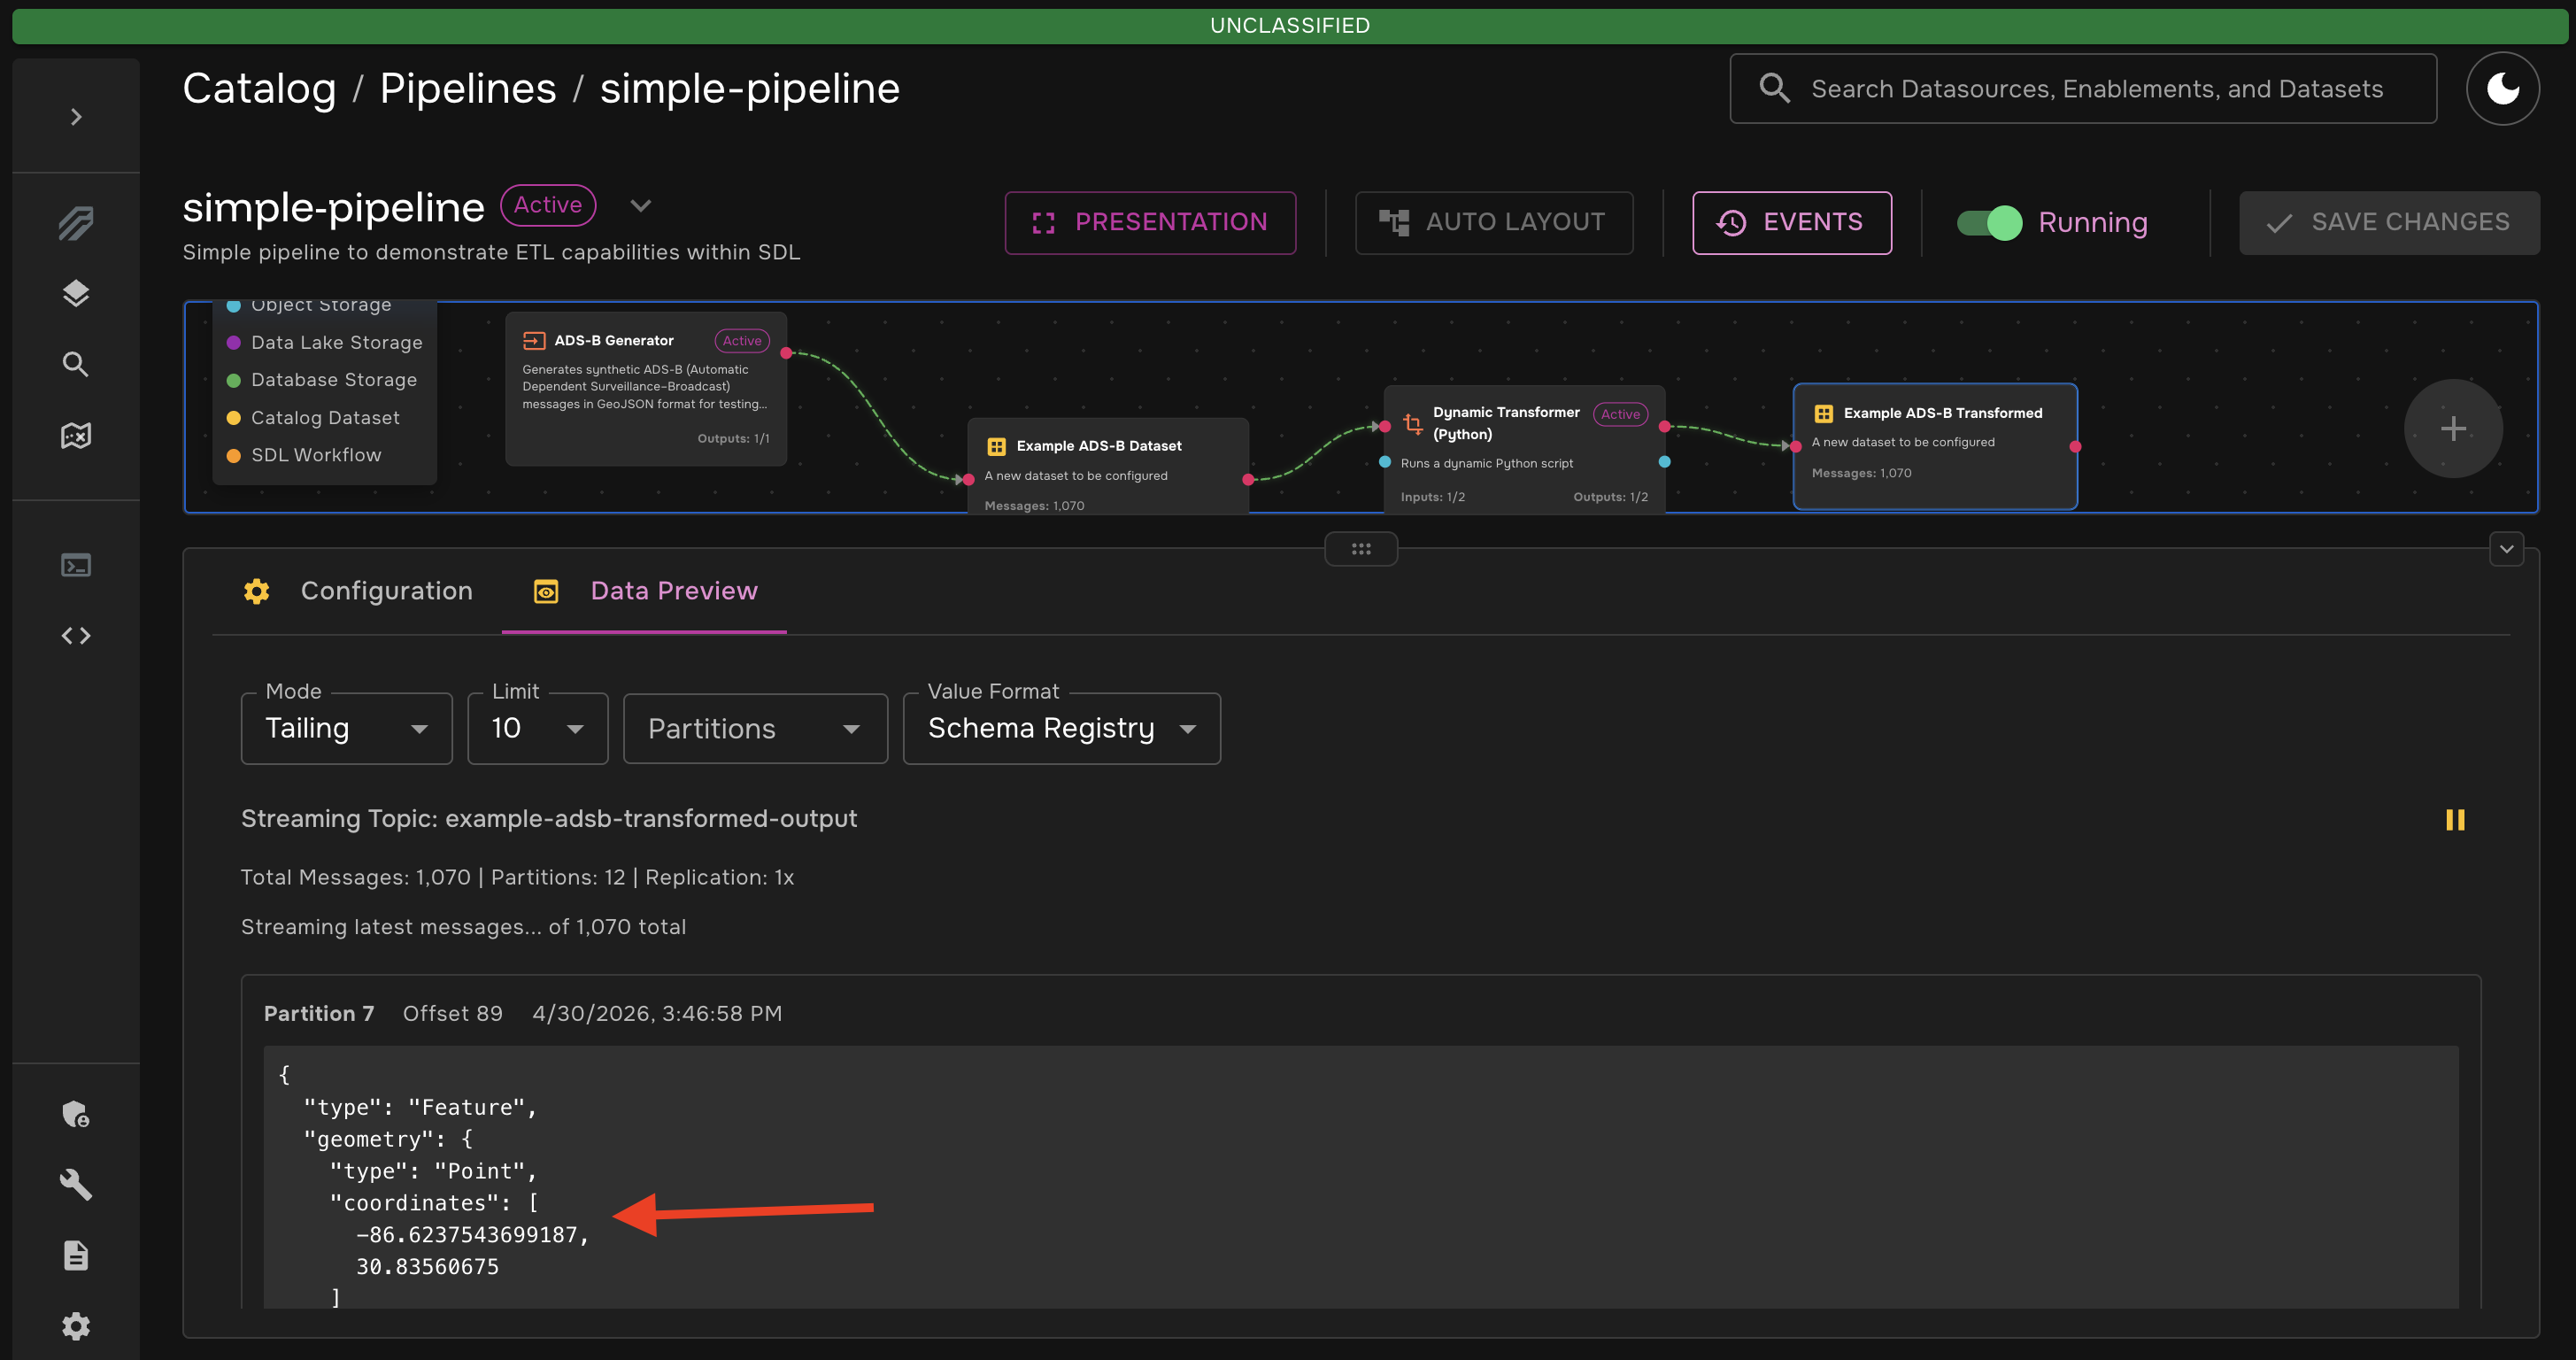Click SAVE CHANGES button
This screenshot has width=2576, height=1360.
(2389, 222)
